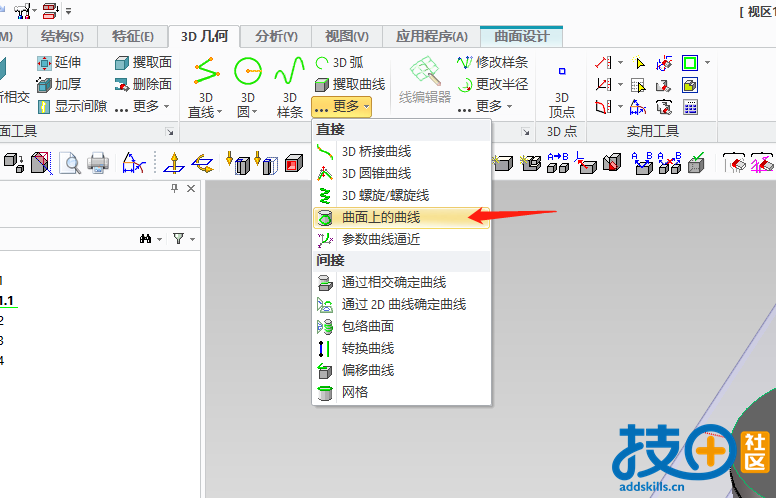Screen dimensions: 776x498
Task: Click the workplane arrow-up icon
Action: pos(174,163)
